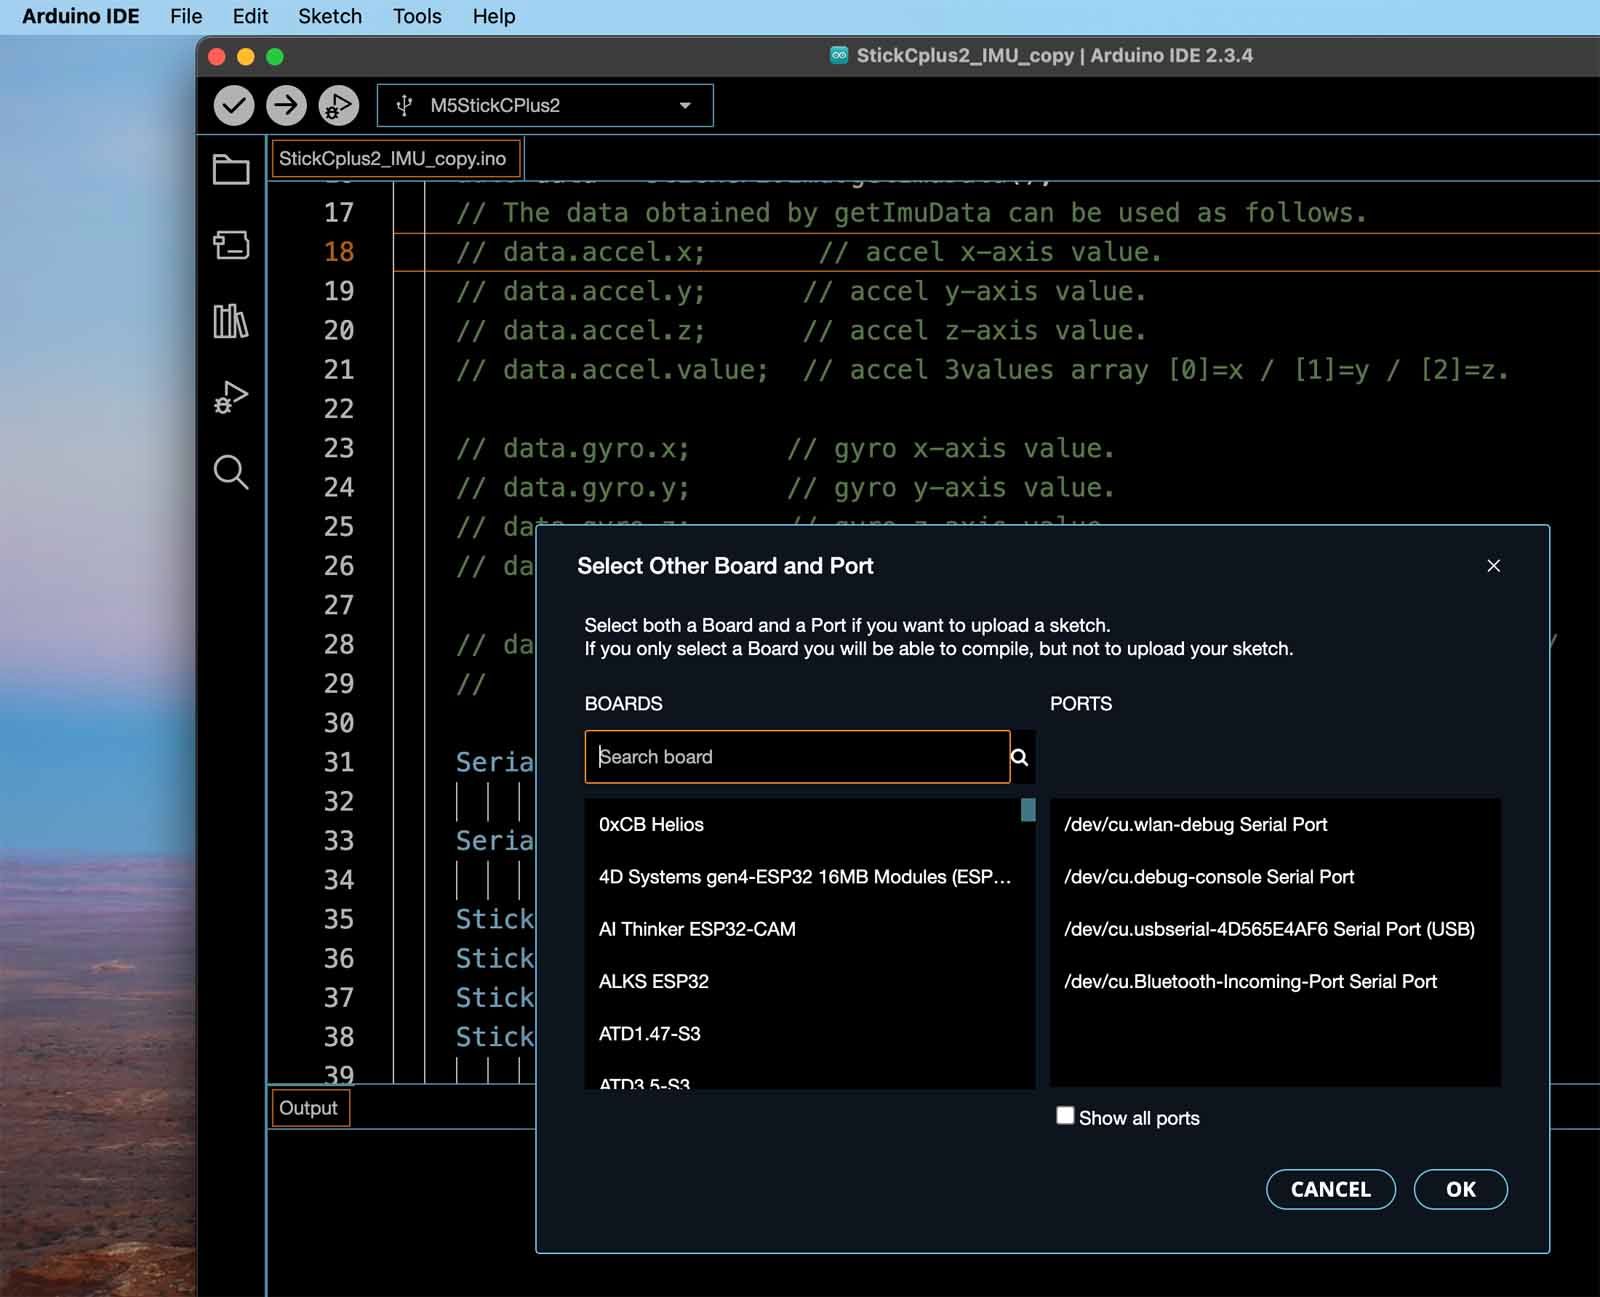Click the comment on line 17 about getImuData
This screenshot has height=1297, width=1600.
pos(911,213)
